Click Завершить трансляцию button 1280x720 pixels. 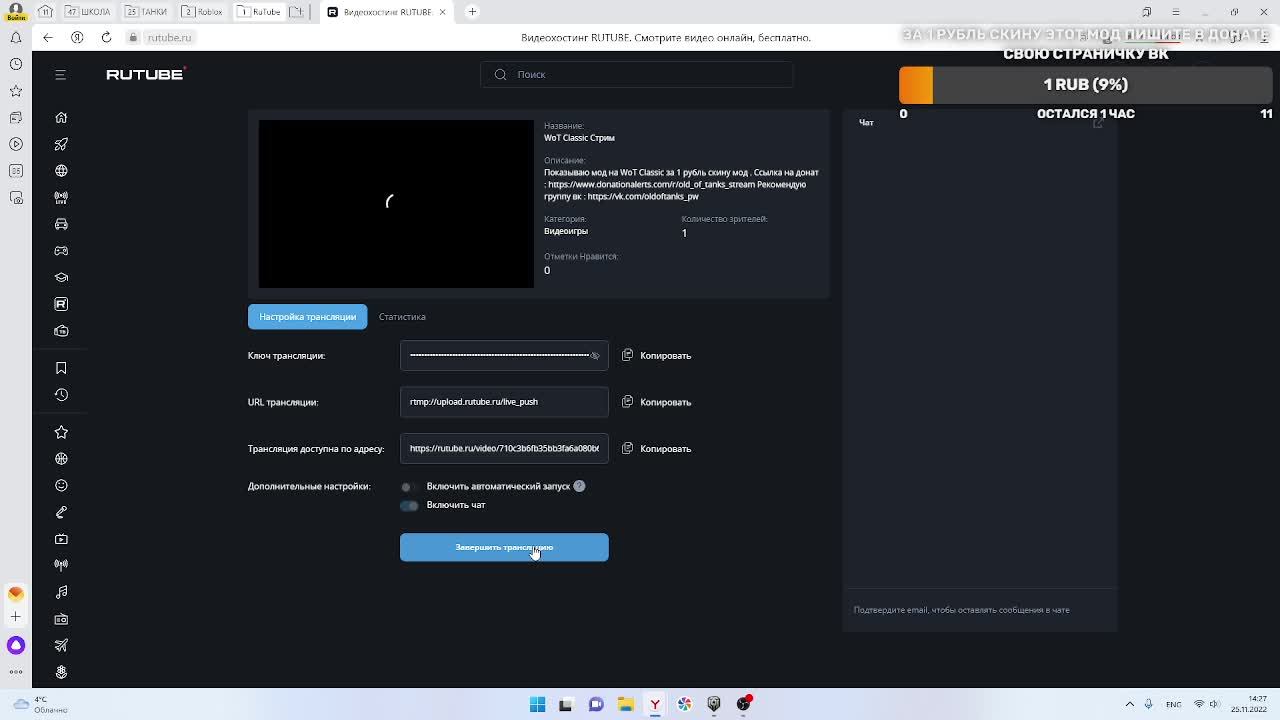[x=504, y=547]
